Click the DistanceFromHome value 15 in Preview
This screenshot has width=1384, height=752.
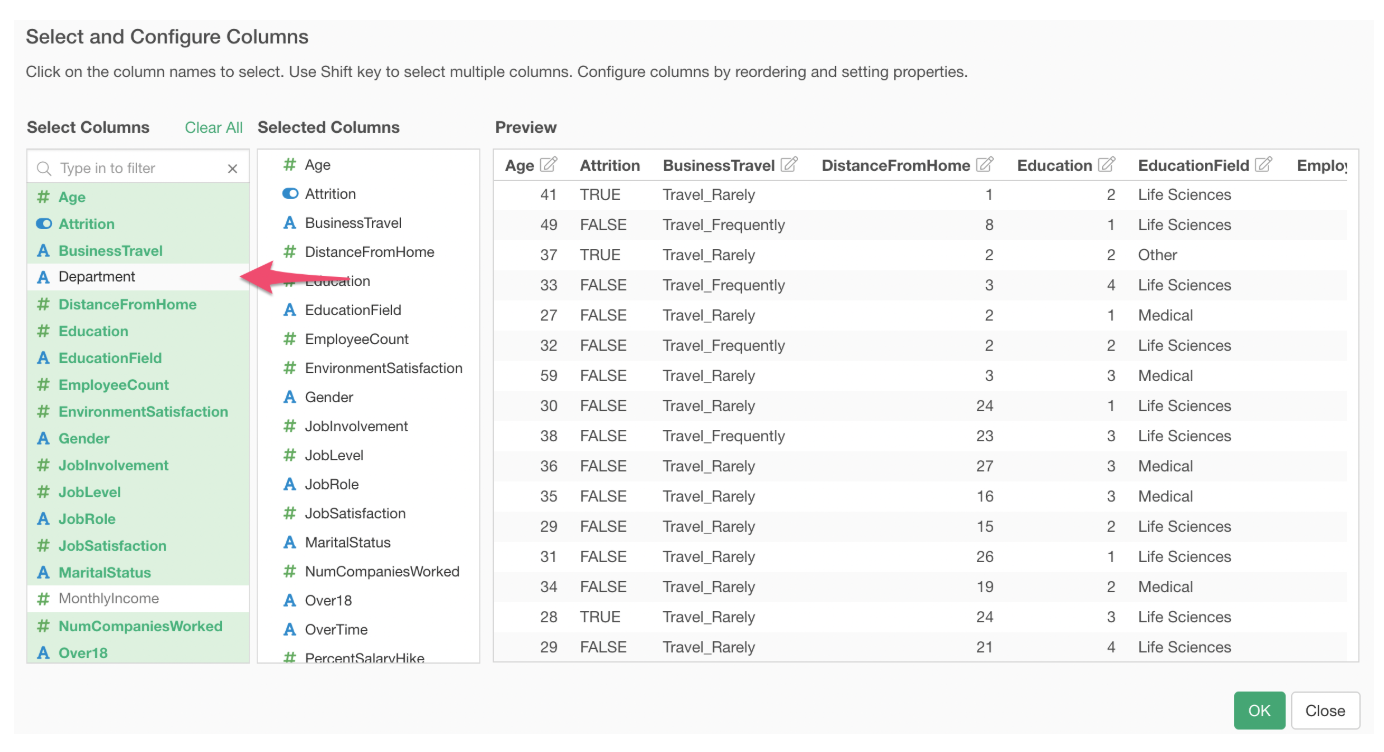point(984,527)
